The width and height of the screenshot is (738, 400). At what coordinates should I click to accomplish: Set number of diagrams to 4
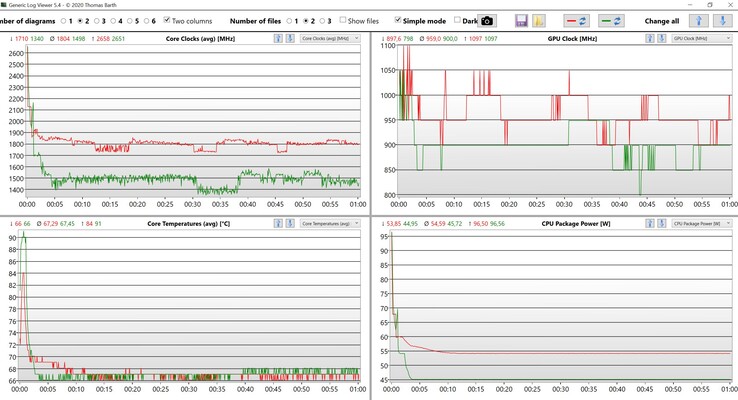tap(113, 21)
